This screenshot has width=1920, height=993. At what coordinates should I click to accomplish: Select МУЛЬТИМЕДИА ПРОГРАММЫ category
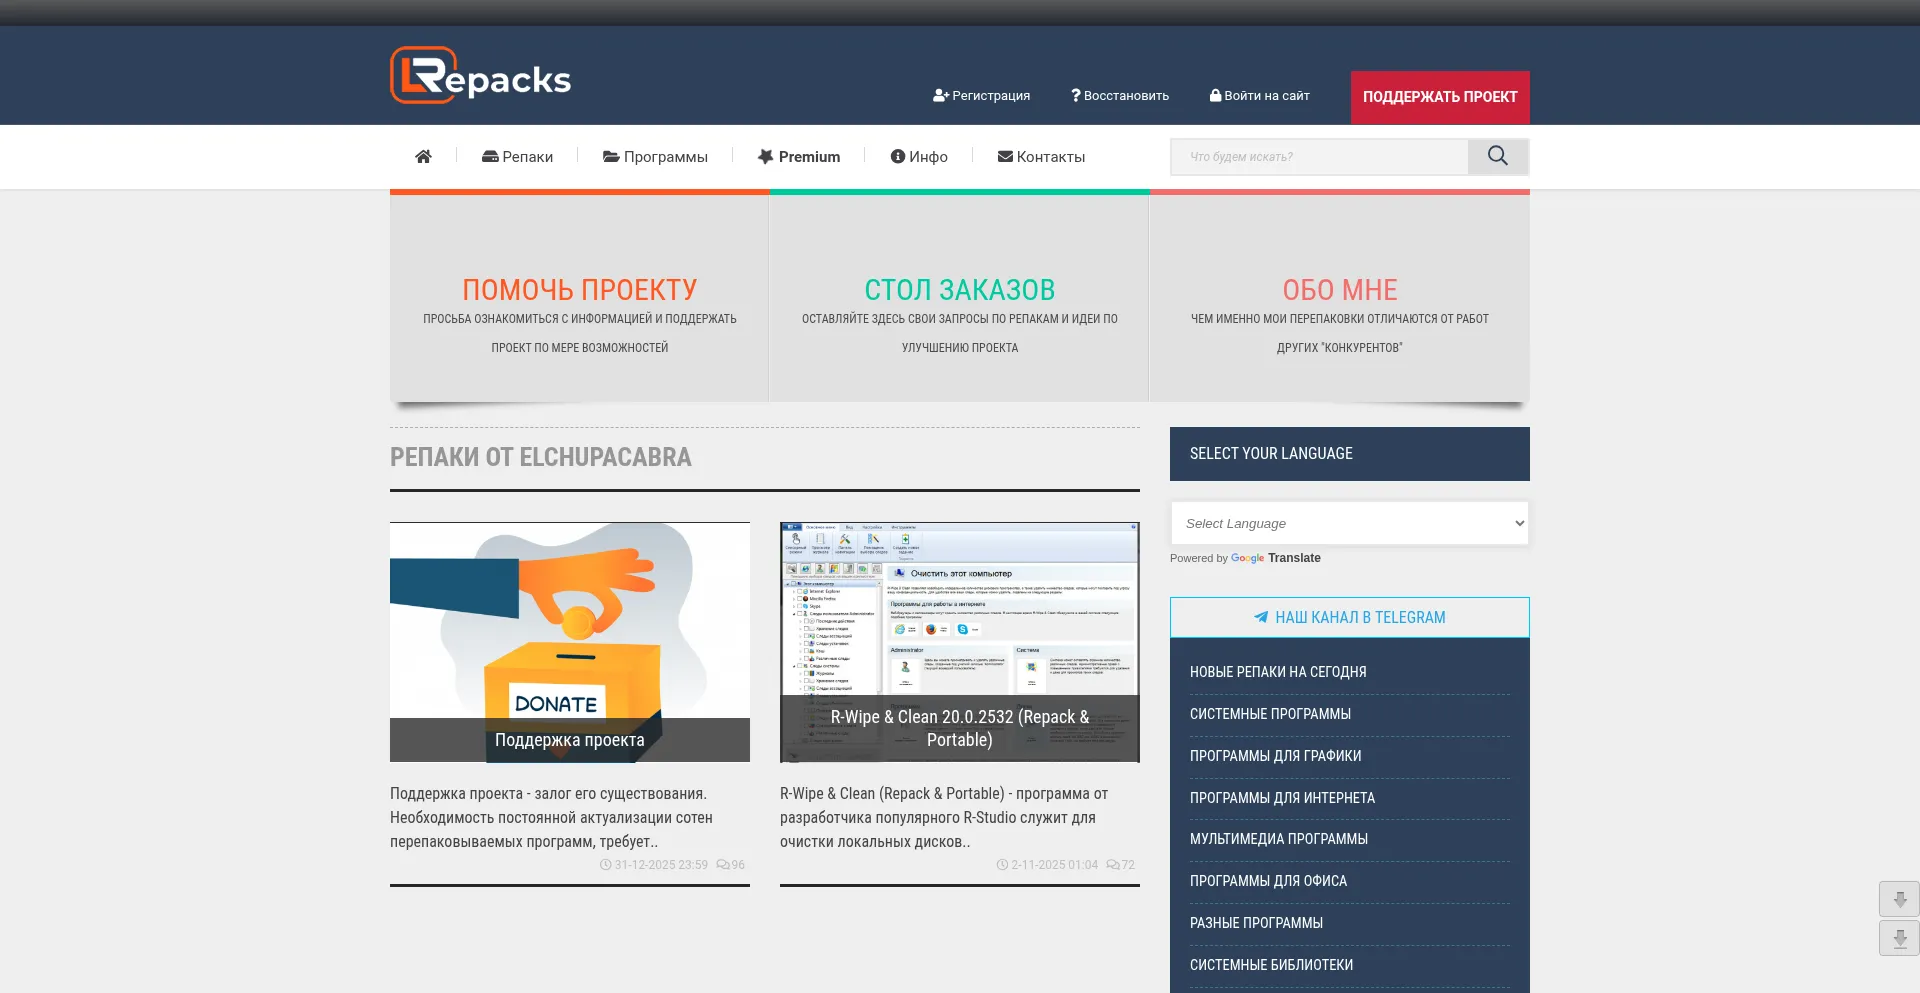point(1279,839)
